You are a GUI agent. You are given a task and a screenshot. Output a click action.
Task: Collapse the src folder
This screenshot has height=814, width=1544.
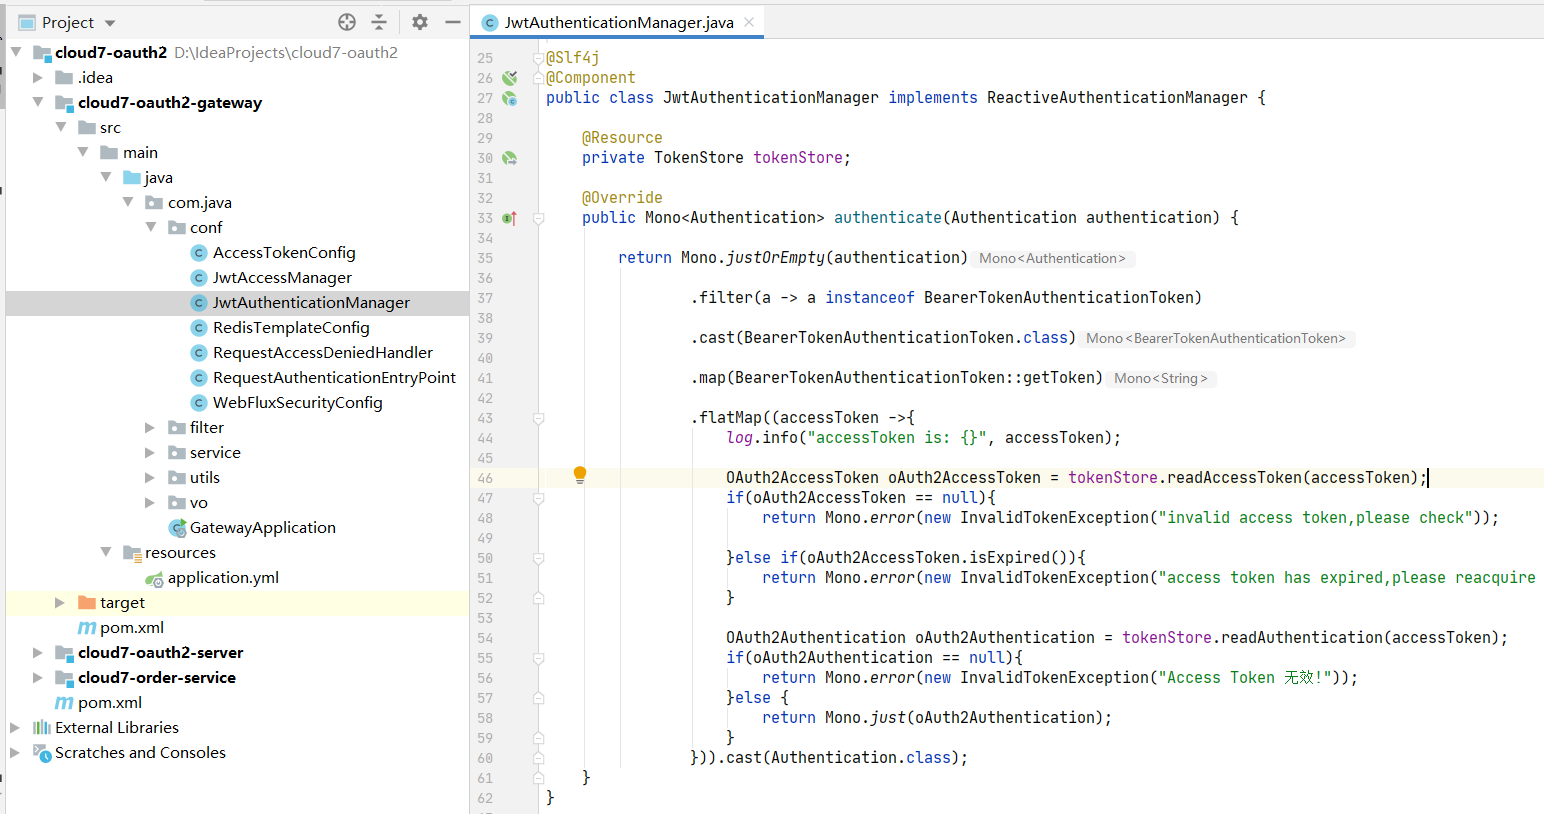pos(61,127)
